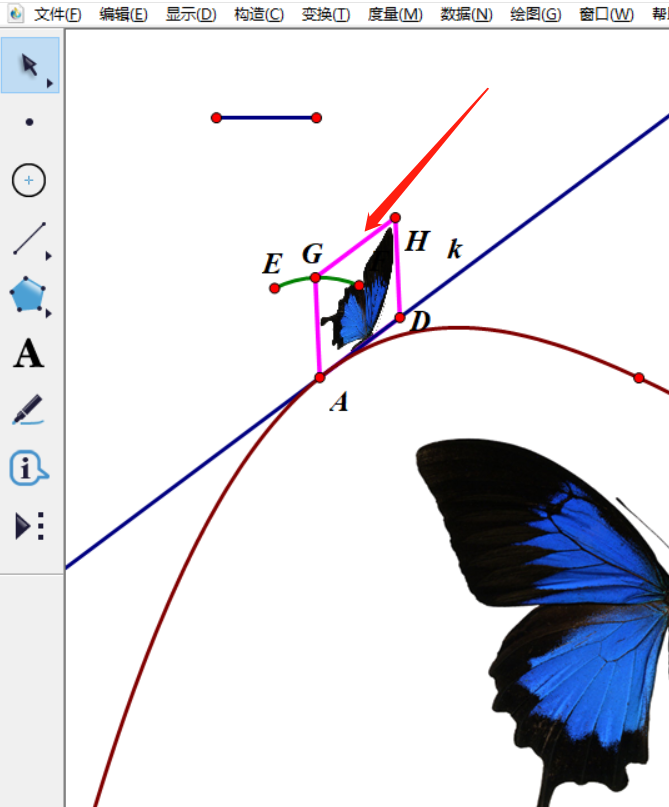Open the 绘图(G) menu

[536, 14]
